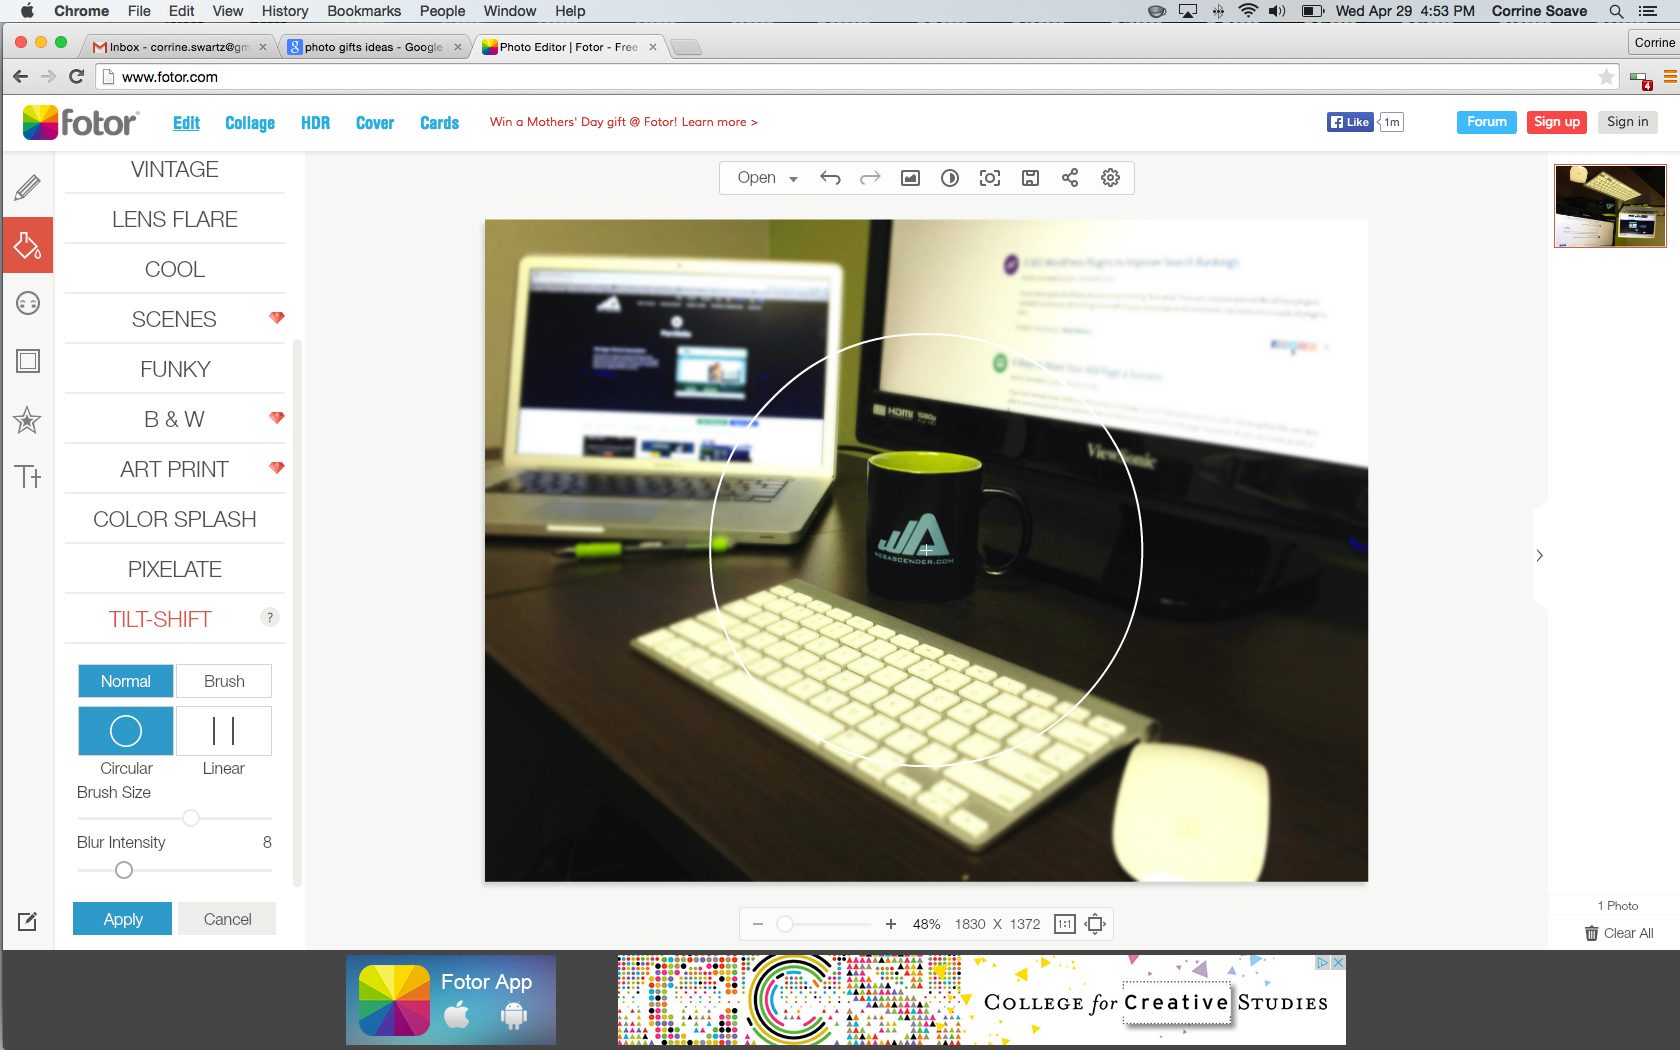The height and width of the screenshot is (1050, 1680).
Task: Open the Open file dropdown
Action: (766, 178)
